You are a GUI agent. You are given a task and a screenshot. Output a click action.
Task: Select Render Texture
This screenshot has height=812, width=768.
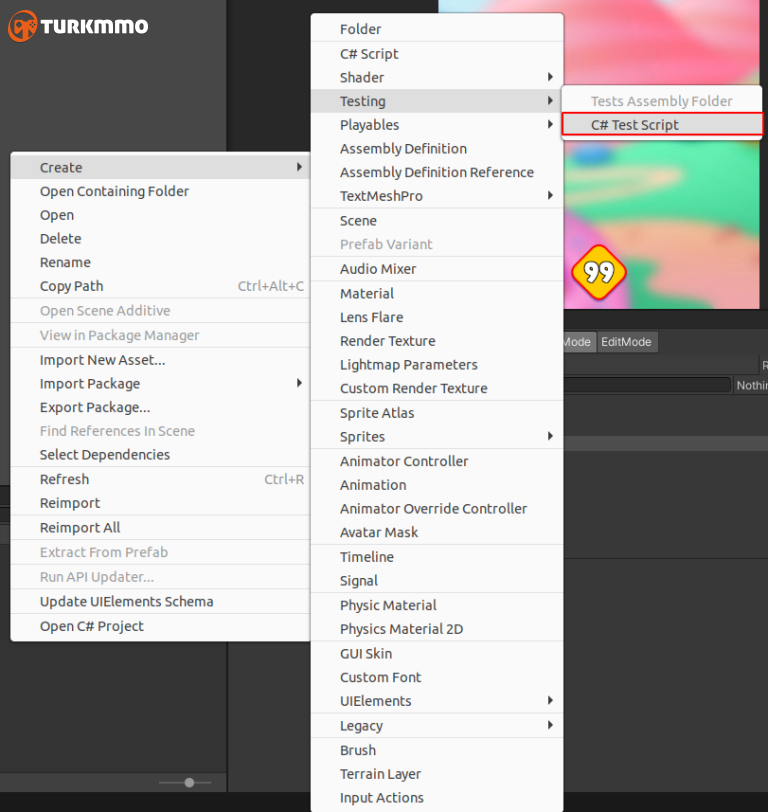click(x=437, y=341)
